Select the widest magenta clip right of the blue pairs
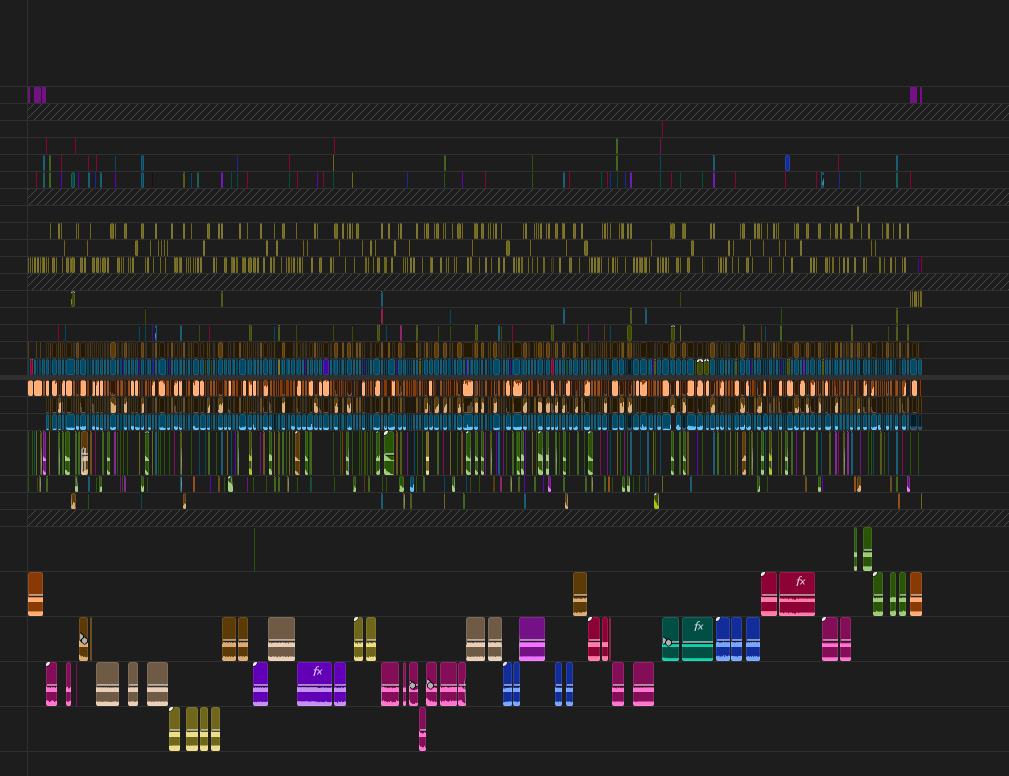Image resolution: width=1009 pixels, height=776 pixels. 643,684
